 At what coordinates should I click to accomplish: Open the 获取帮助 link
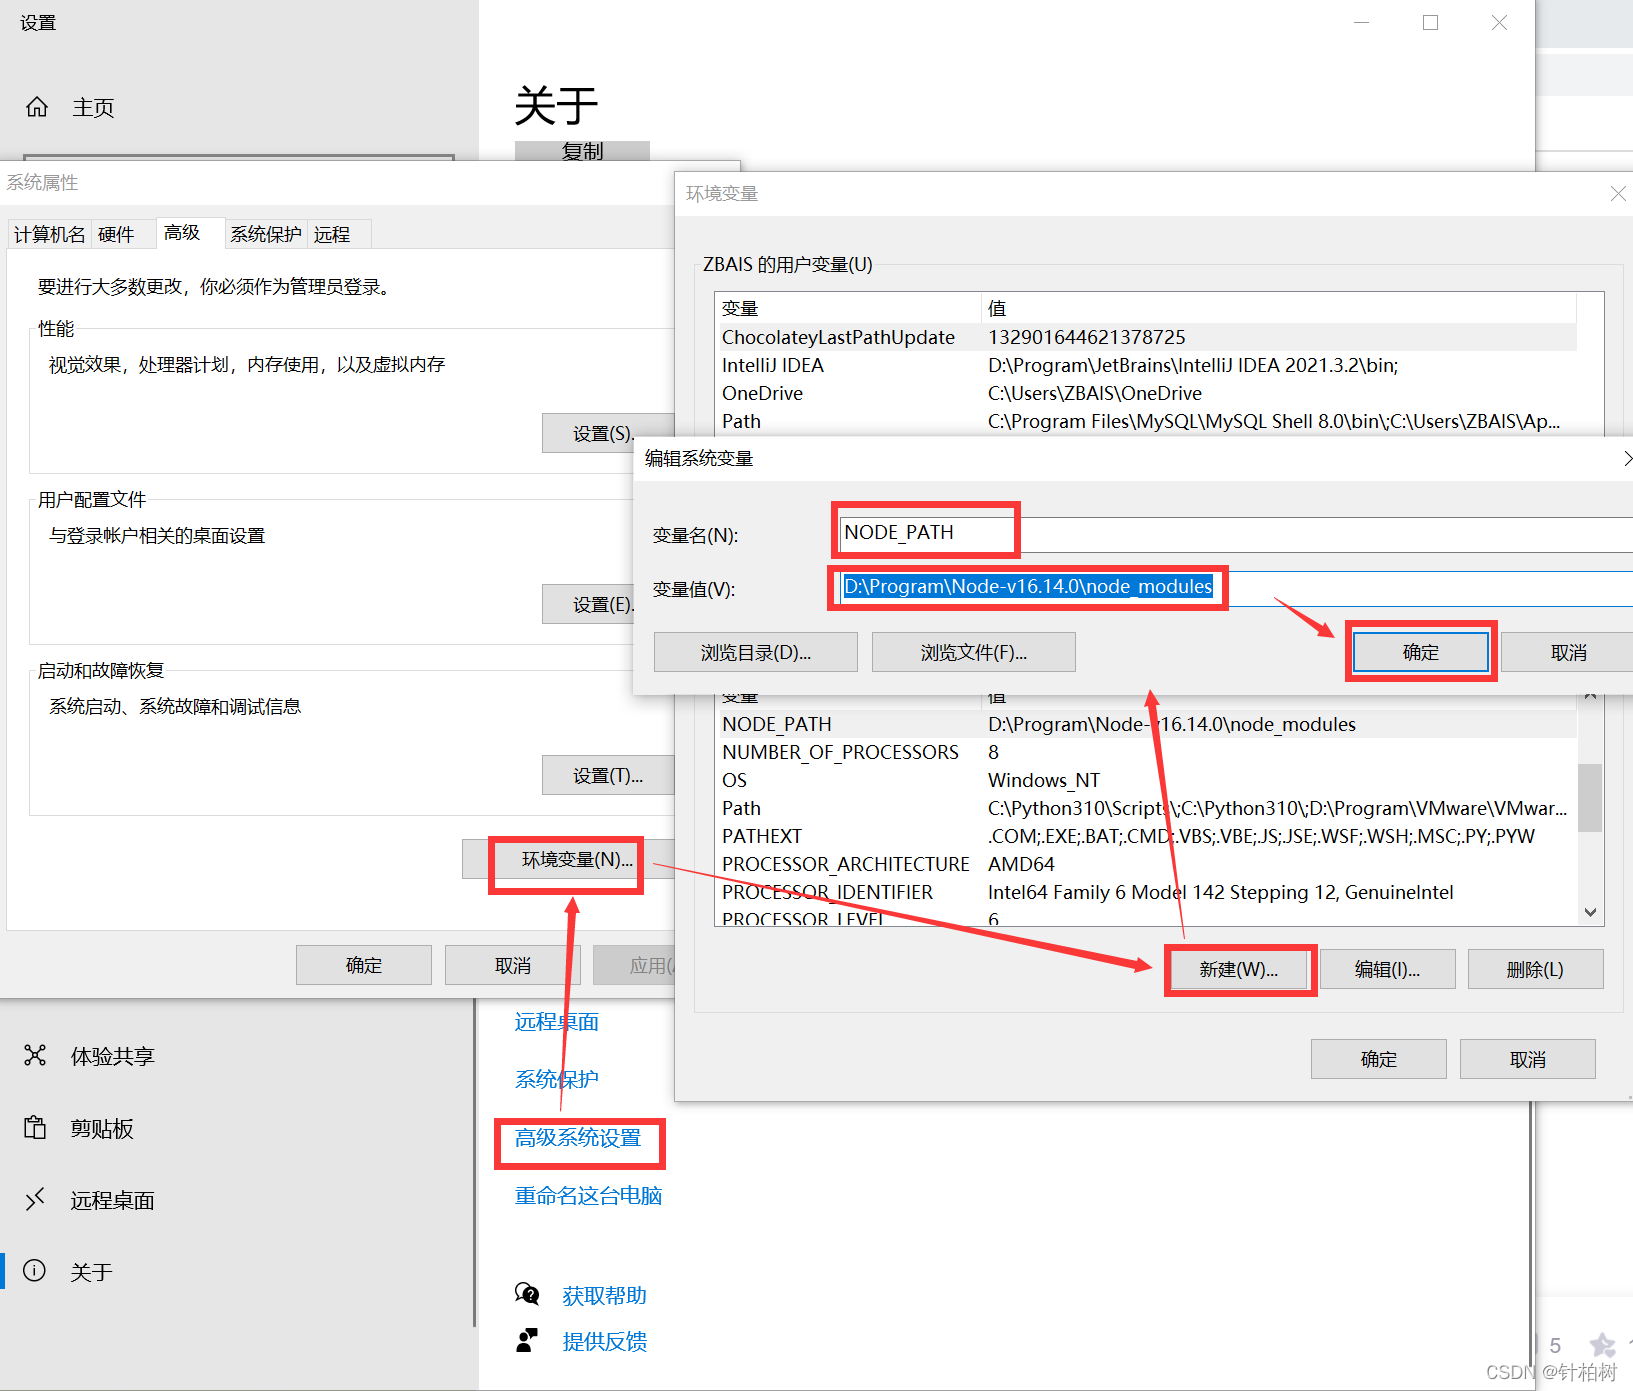pyautogui.click(x=604, y=1295)
